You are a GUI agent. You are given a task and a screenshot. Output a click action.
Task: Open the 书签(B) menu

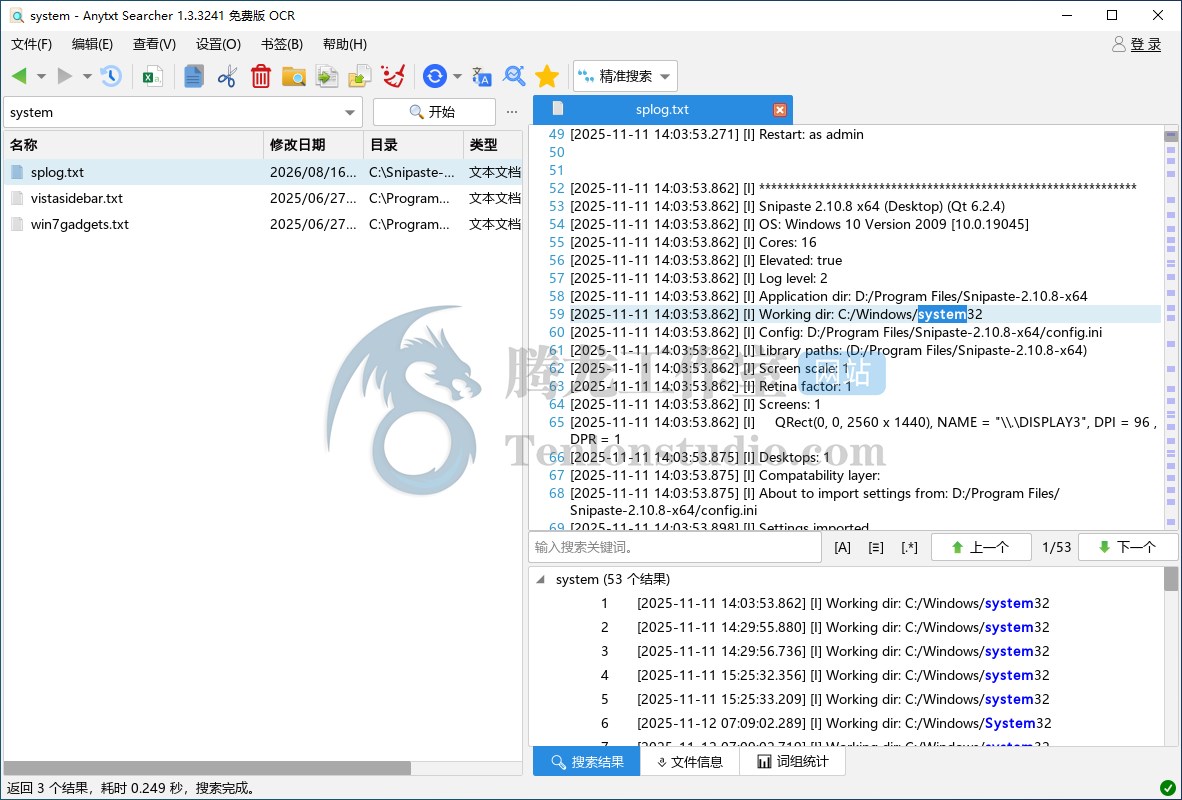click(282, 44)
